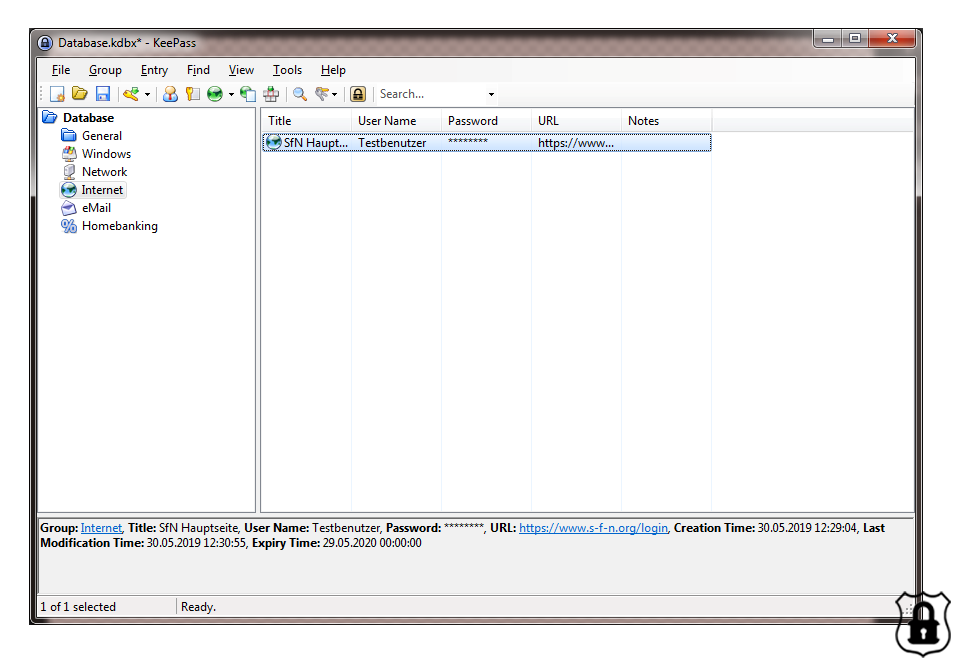Expand the Show Entries dropdown arrow
The image size is (953, 662).
[x=334, y=94]
